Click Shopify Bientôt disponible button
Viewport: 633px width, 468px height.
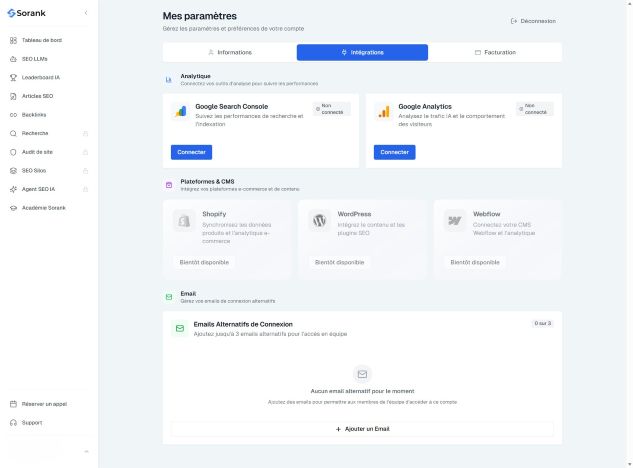(204, 262)
